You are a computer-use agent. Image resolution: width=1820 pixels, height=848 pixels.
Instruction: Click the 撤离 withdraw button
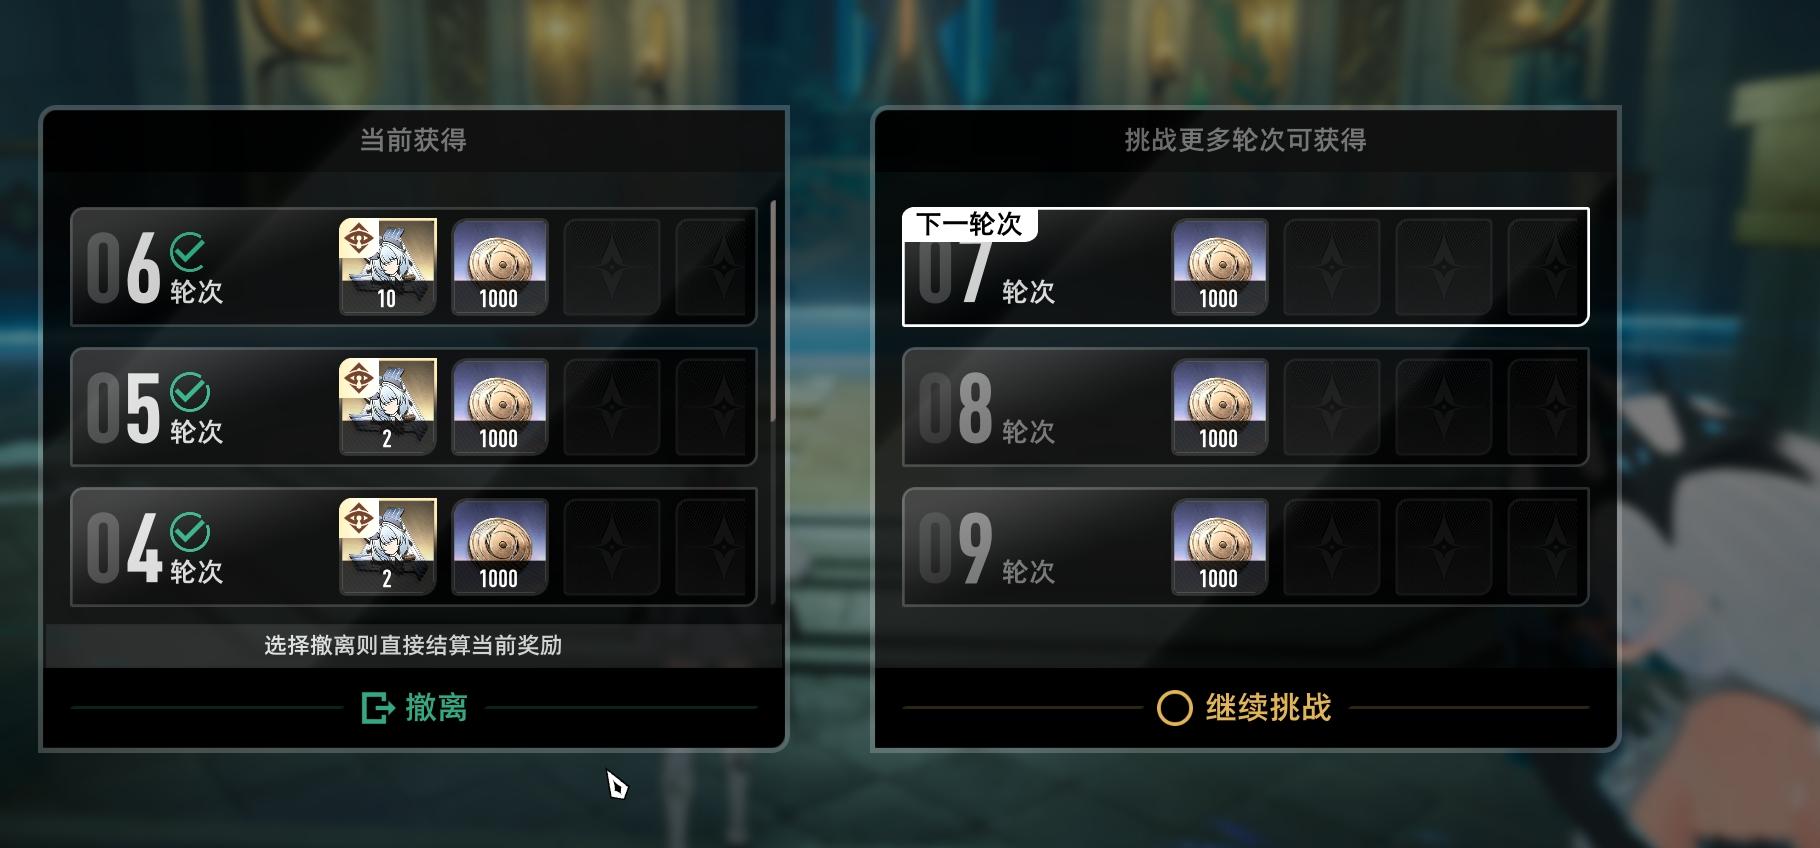[x=414, y=708]
